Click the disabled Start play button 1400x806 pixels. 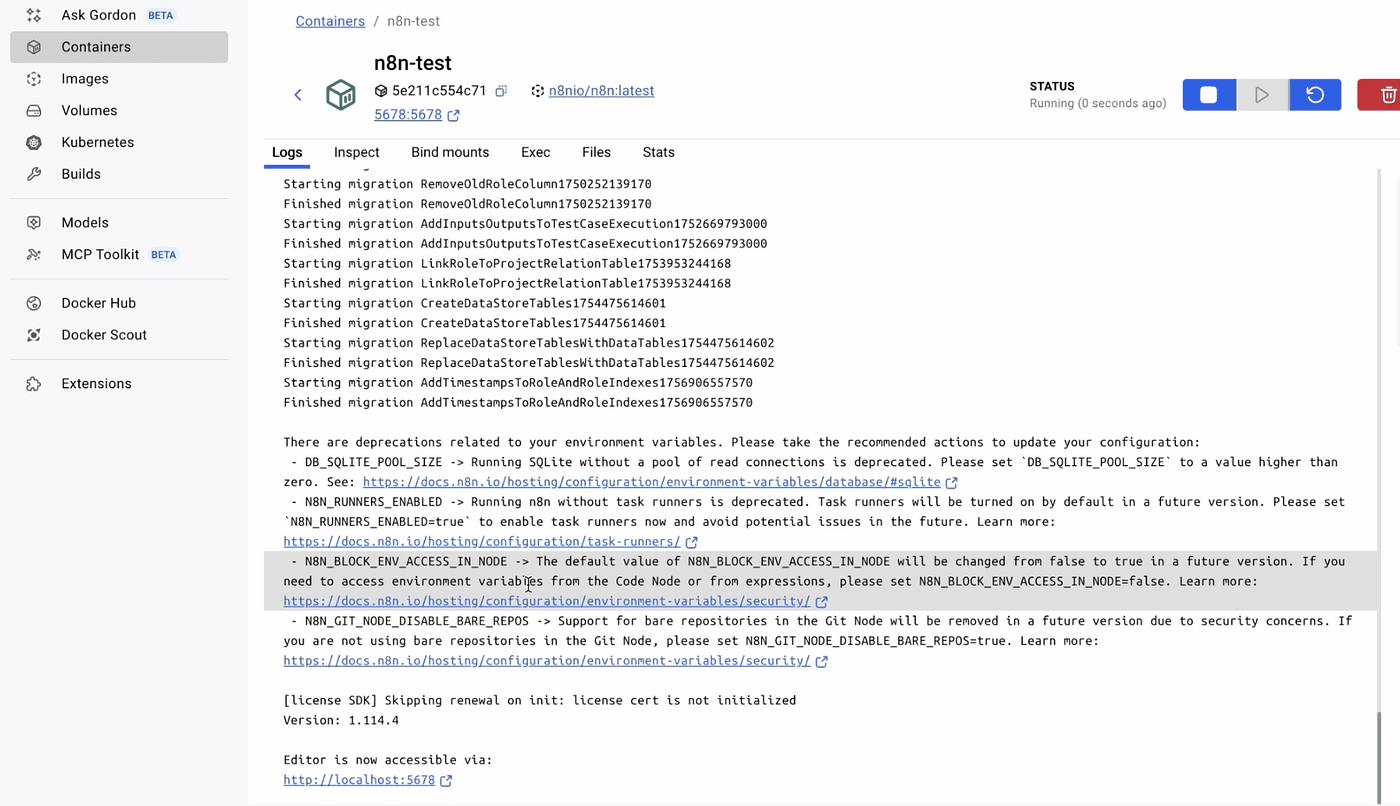[x=1262, y=95]
